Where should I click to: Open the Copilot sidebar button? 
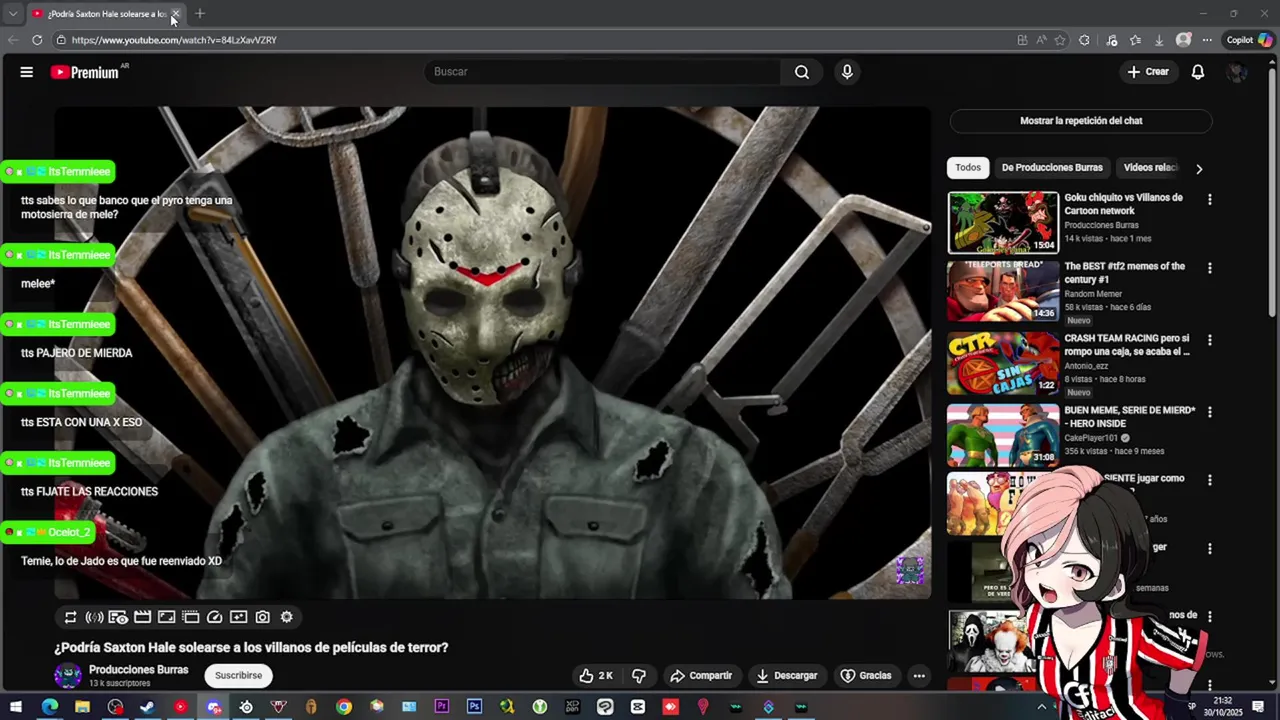[1250, 40]
